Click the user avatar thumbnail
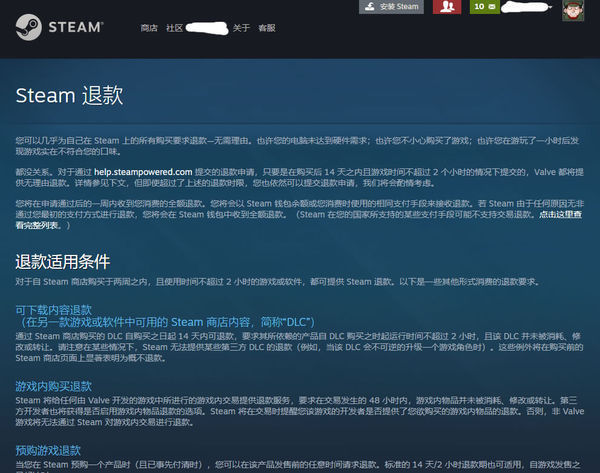This screenshot has height=473, width=600. point(573,10)
